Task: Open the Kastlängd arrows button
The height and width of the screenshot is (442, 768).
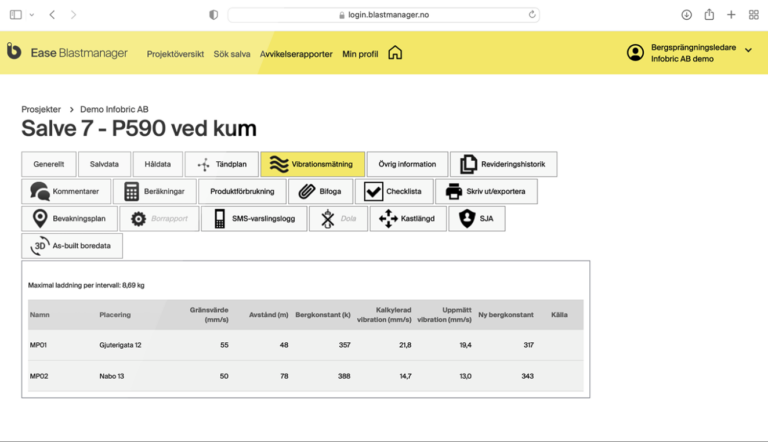Action: (407, 219)
